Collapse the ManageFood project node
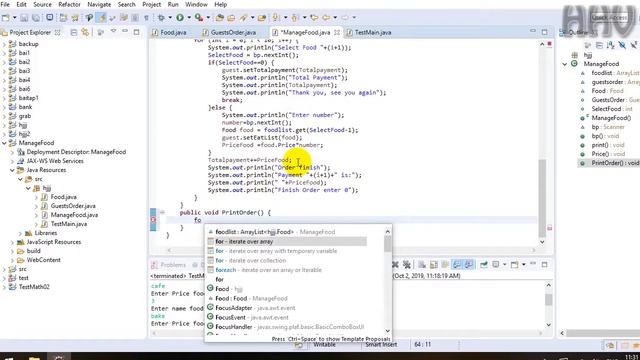 [4, 143]
